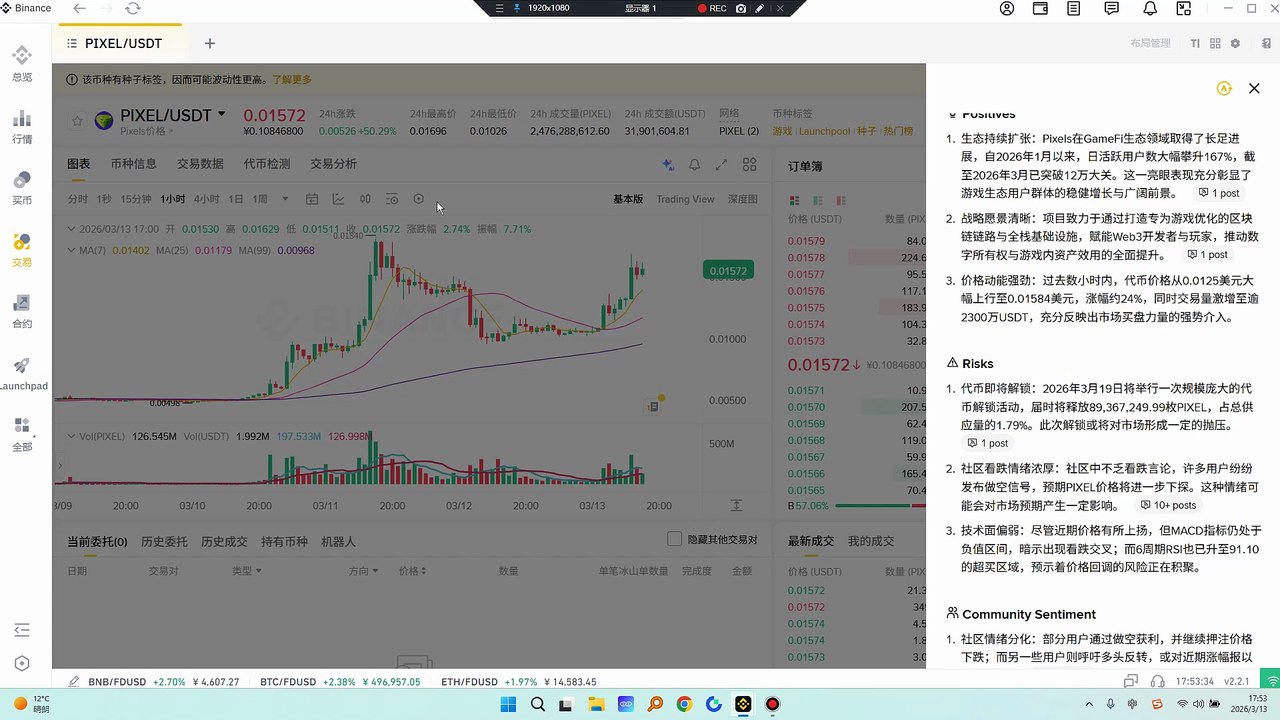Open the 交易数据 tab

coord(200,164)
